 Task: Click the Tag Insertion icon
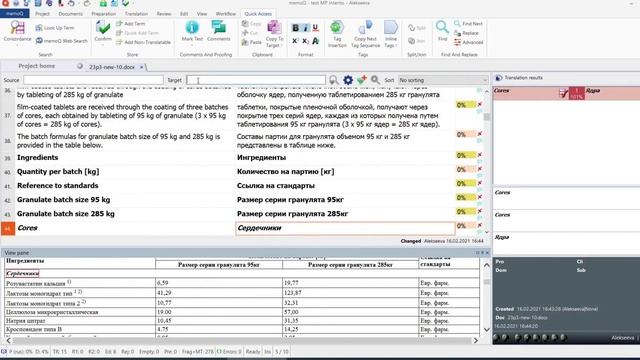tap(337, 27)
